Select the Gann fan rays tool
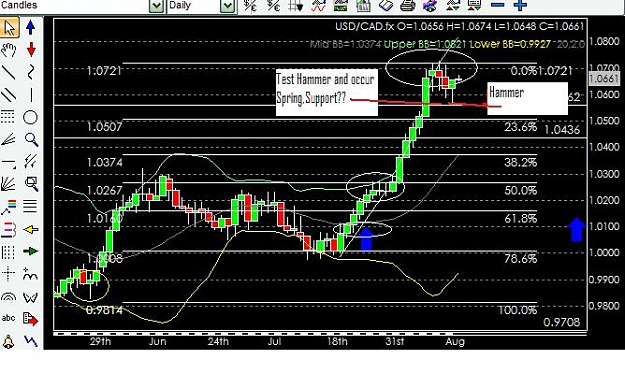625x374 pixels. [8, 184]
